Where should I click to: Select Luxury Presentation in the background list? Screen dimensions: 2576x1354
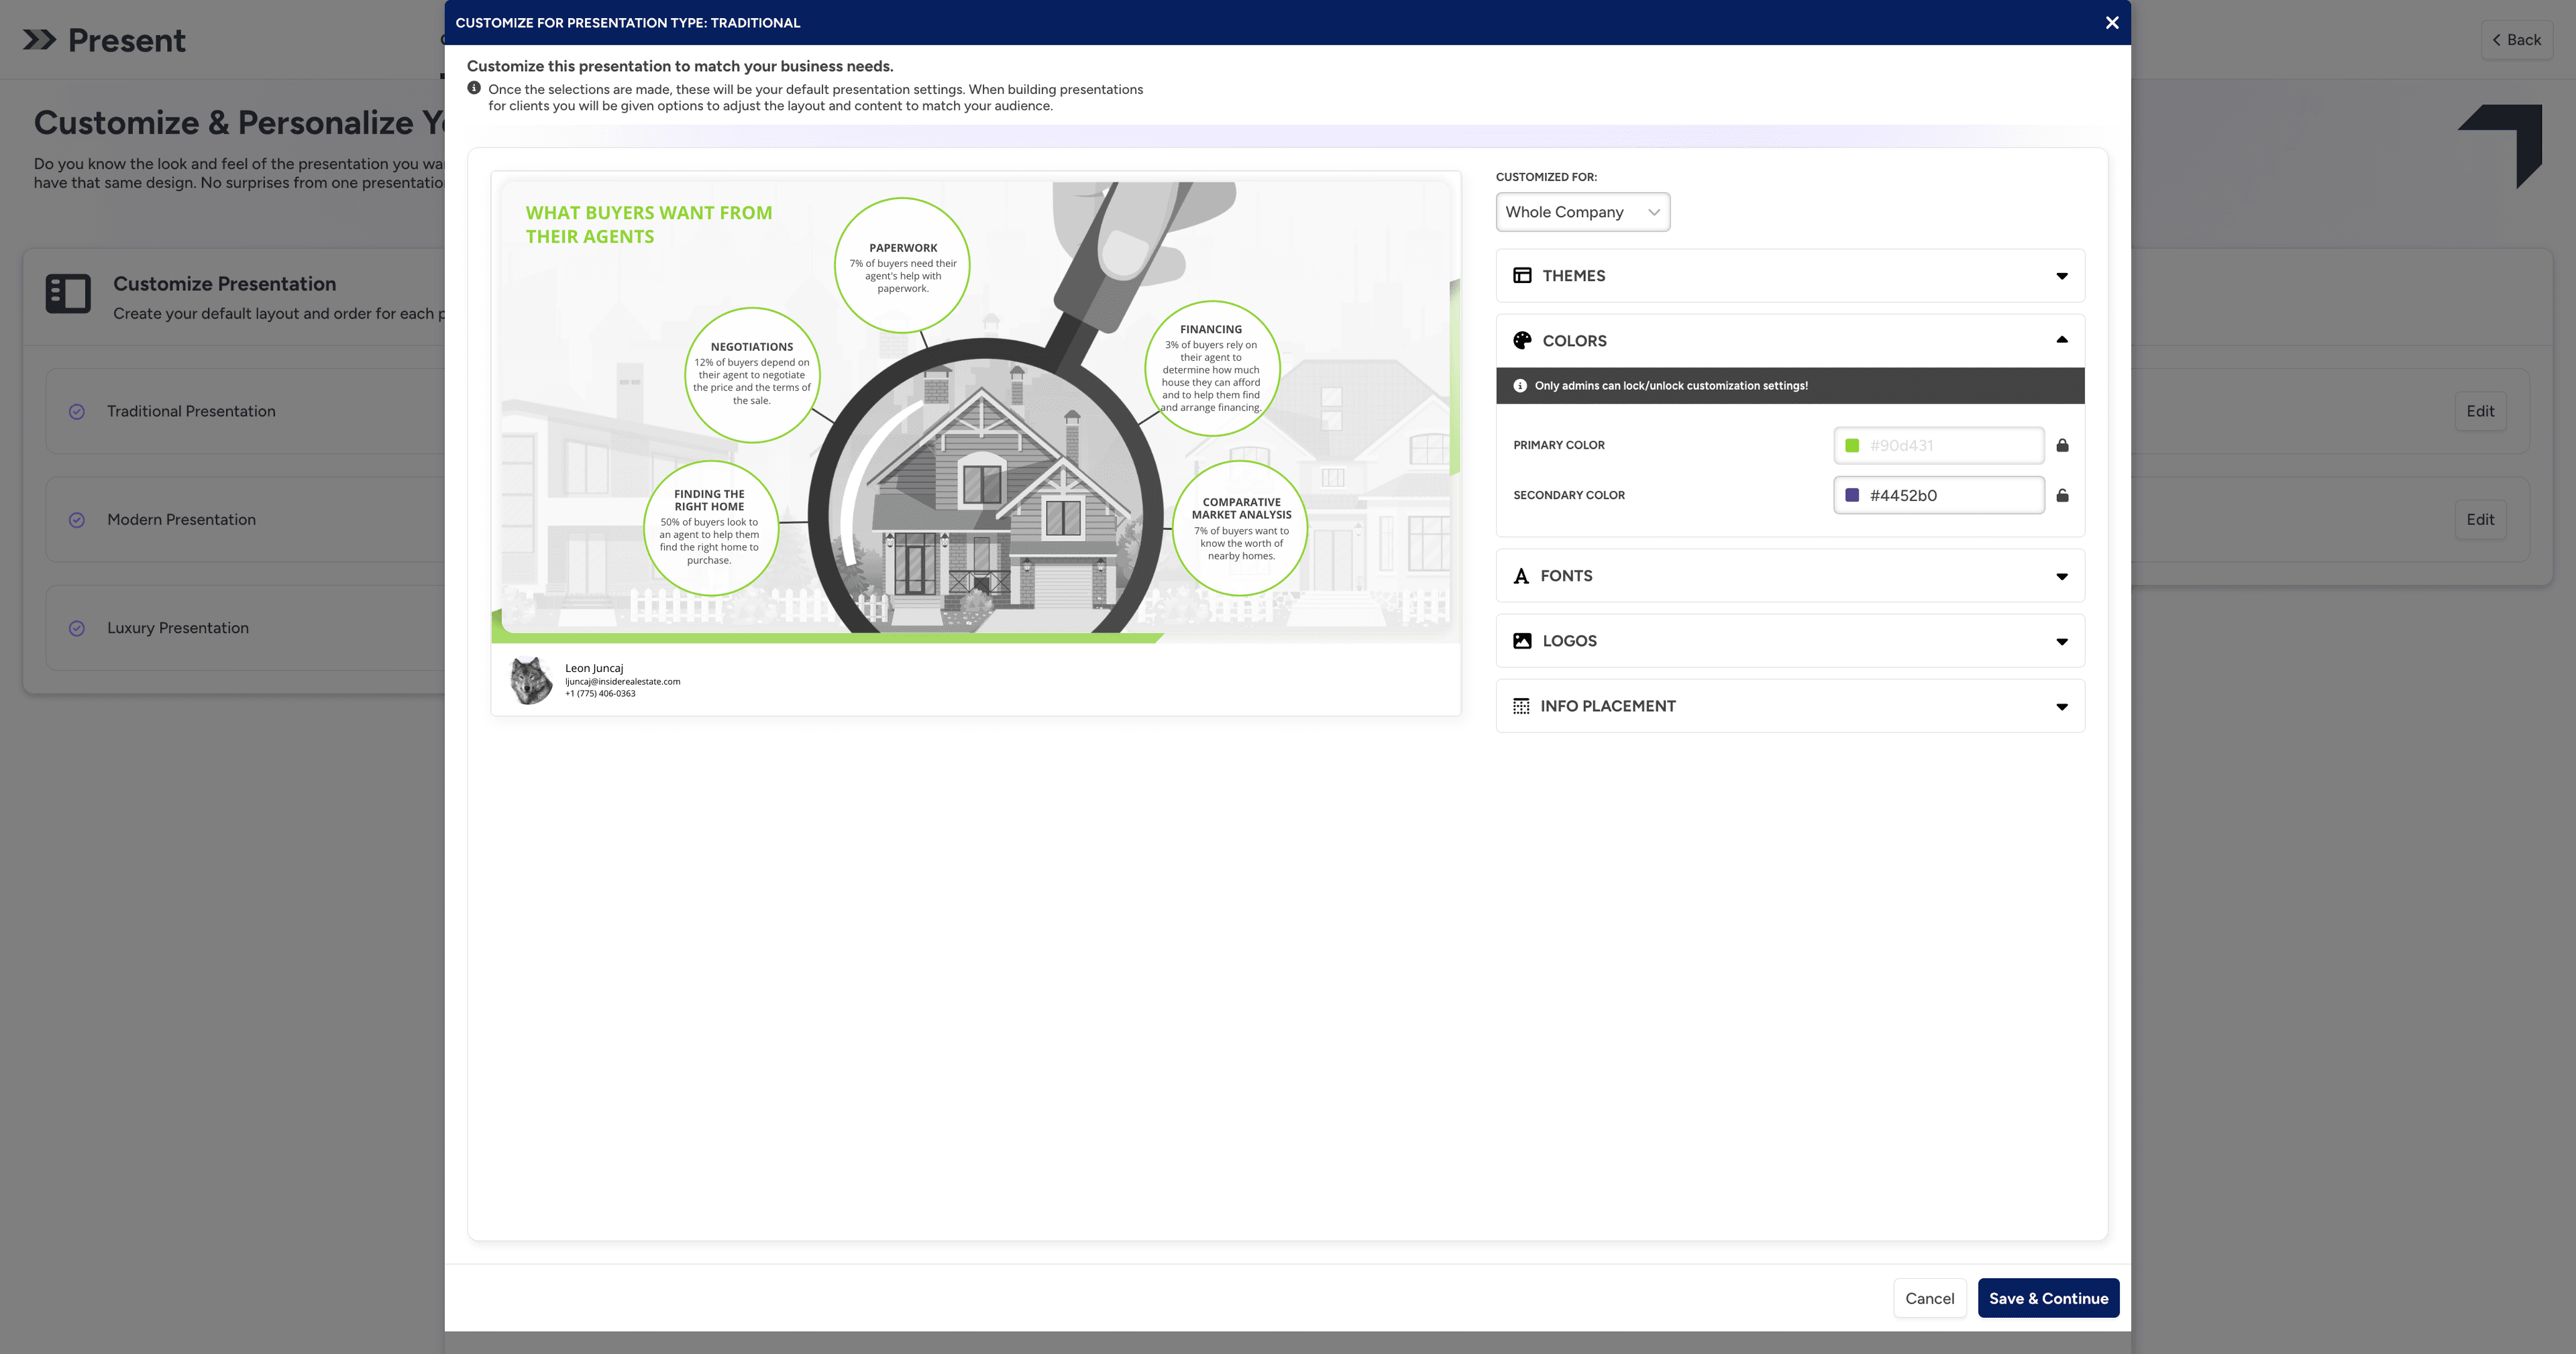(x=178, y=628)
